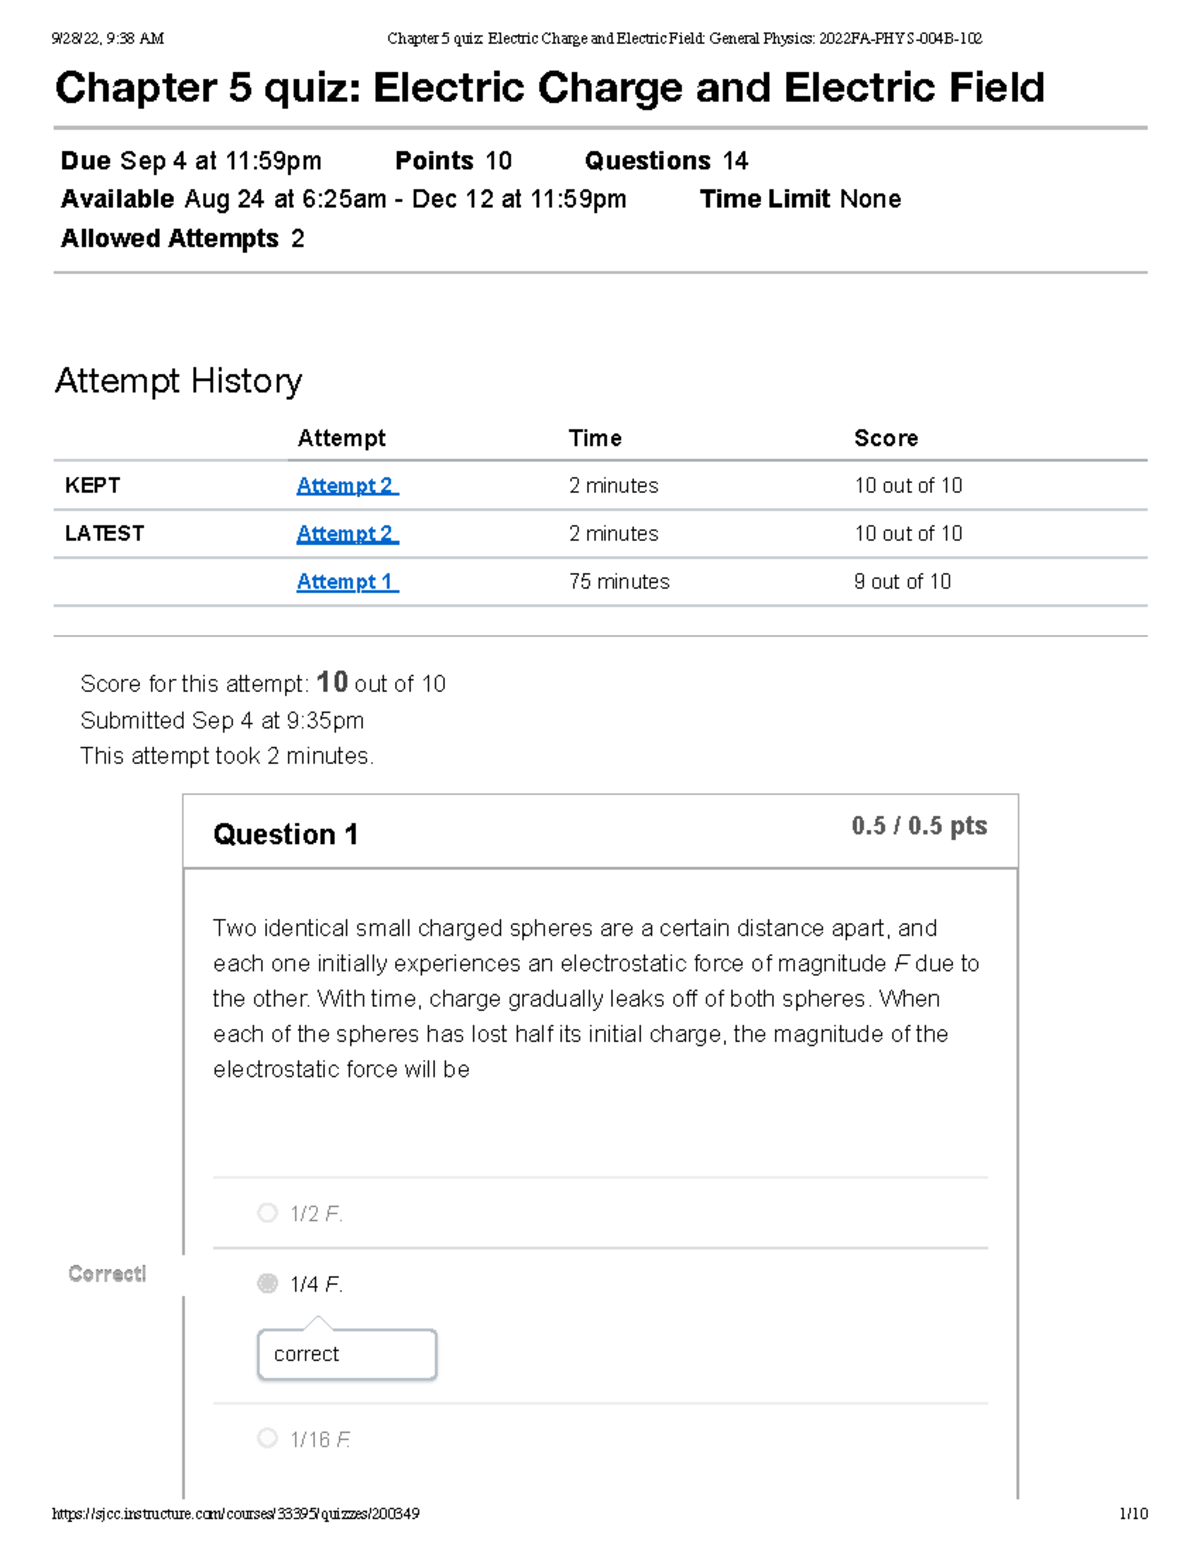The width and height of the screenshot is (1200, 1553).
Task: Click the Question 1 header
Action: click(x=286, y=834)
